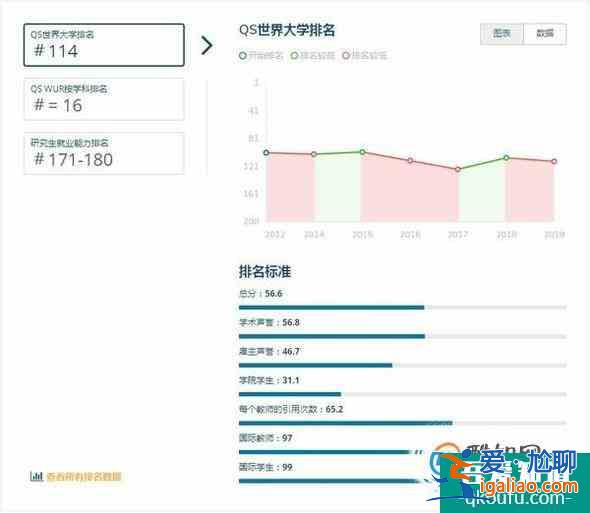Click the bar-chart icon at bottom left
590x513 pixels.
(x=36, y=476)
